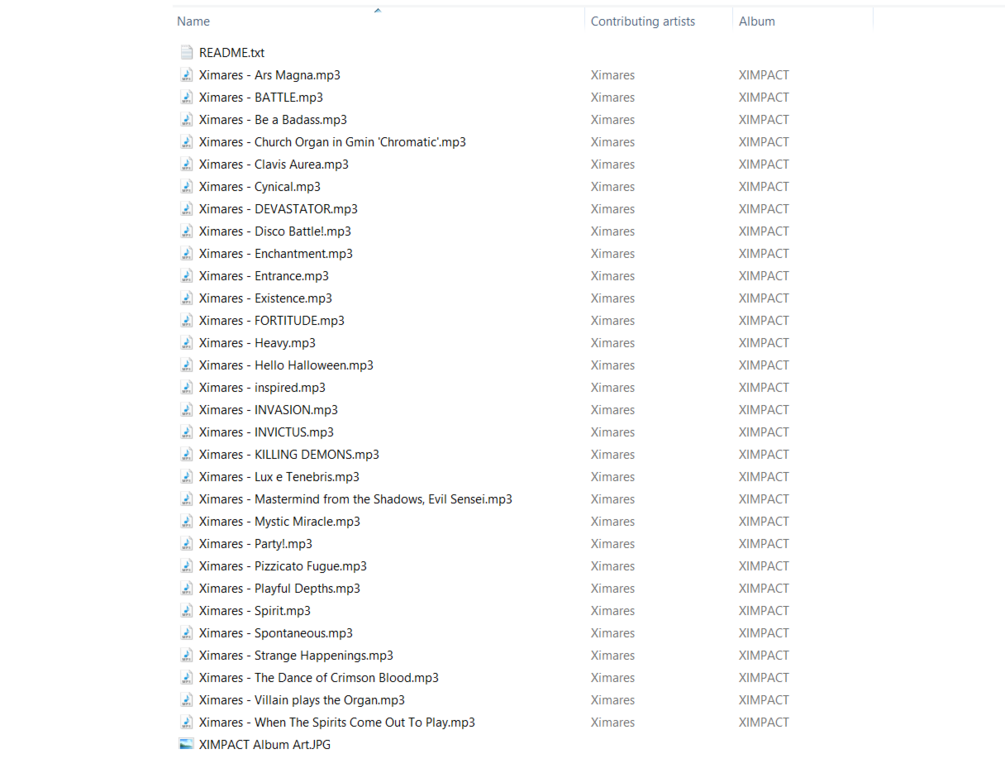
Task: Select file Ximares - Playful Depths.mp3
Action: coord(279,589)
